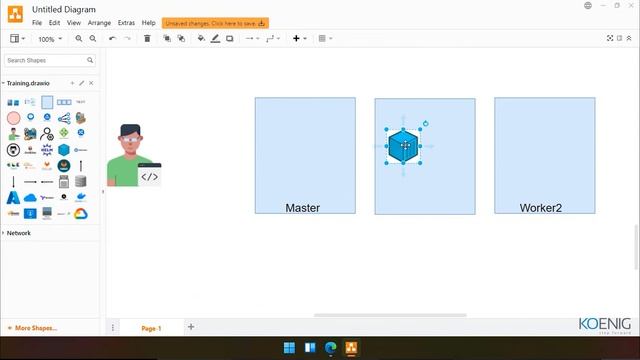Open the Extras menu

126,23
